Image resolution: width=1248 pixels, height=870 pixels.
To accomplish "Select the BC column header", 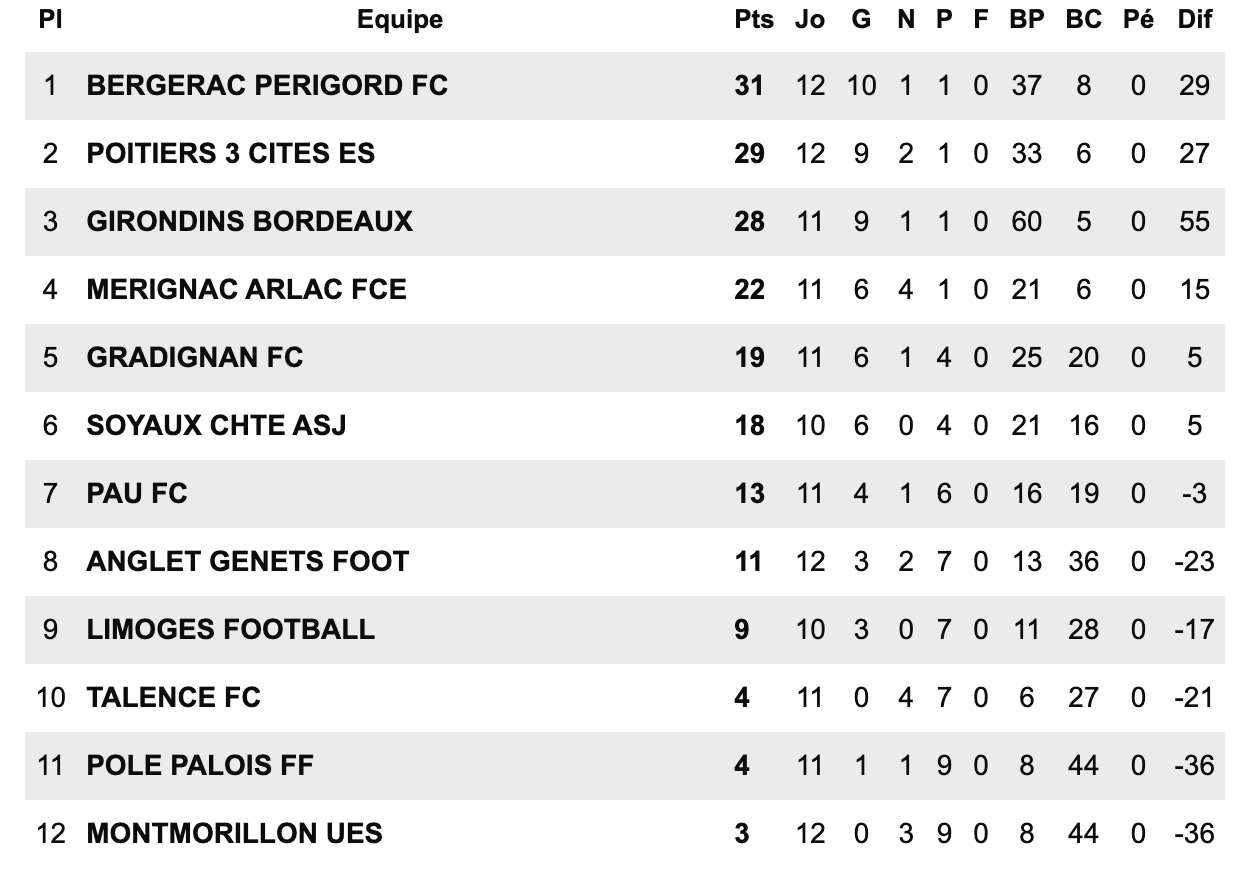I will coord(1083,20).
